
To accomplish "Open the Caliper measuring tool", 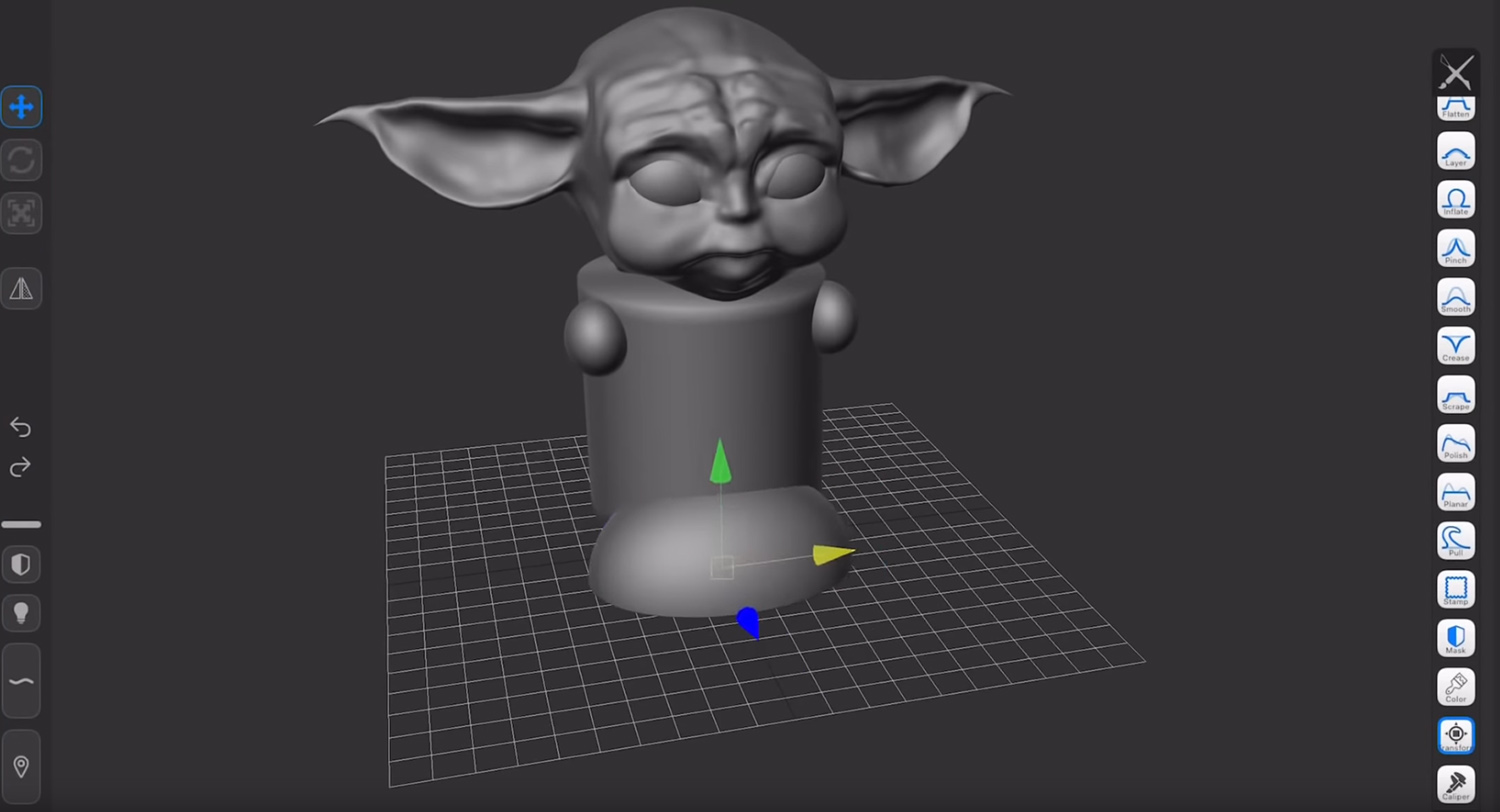I will point(1455,784).
